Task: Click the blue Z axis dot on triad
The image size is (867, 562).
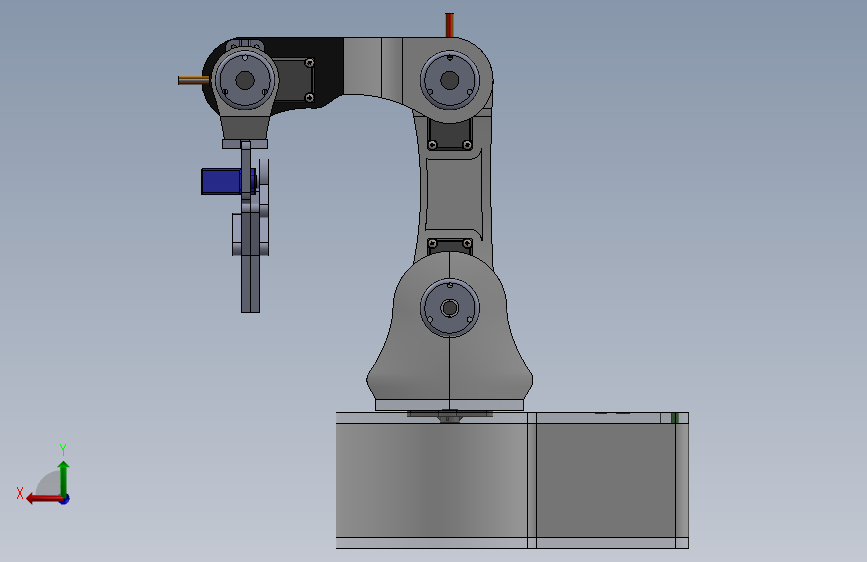Action: click(65, 499)
